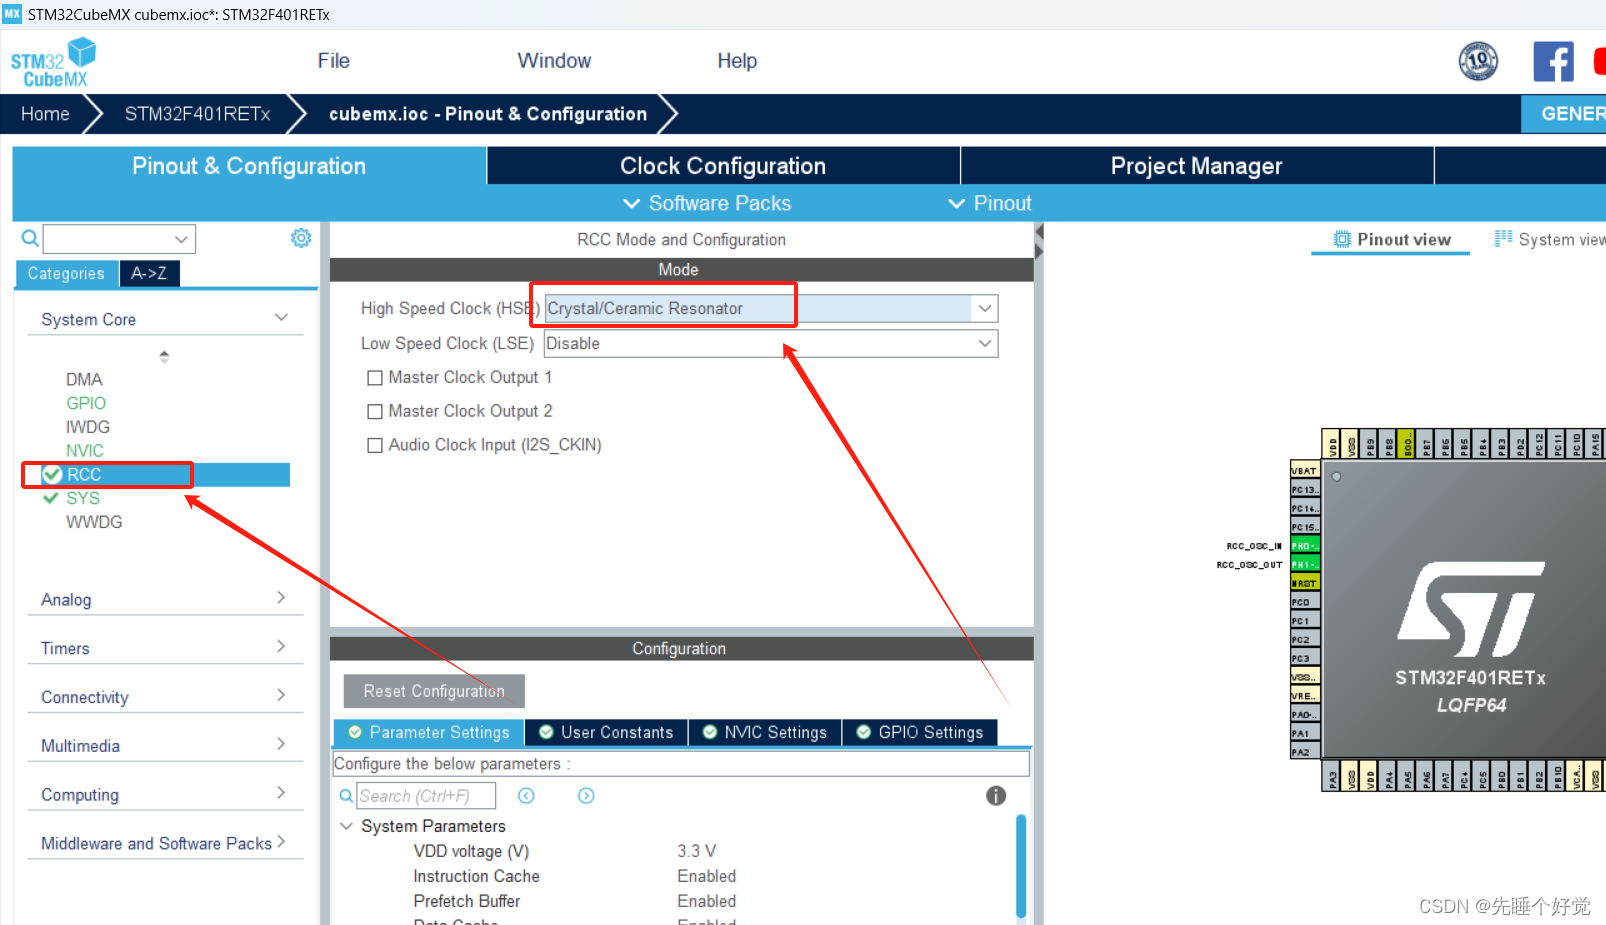
Task: Click the parameter search magnifier icon
Action: pyautogui.click(x=346, y=796)
